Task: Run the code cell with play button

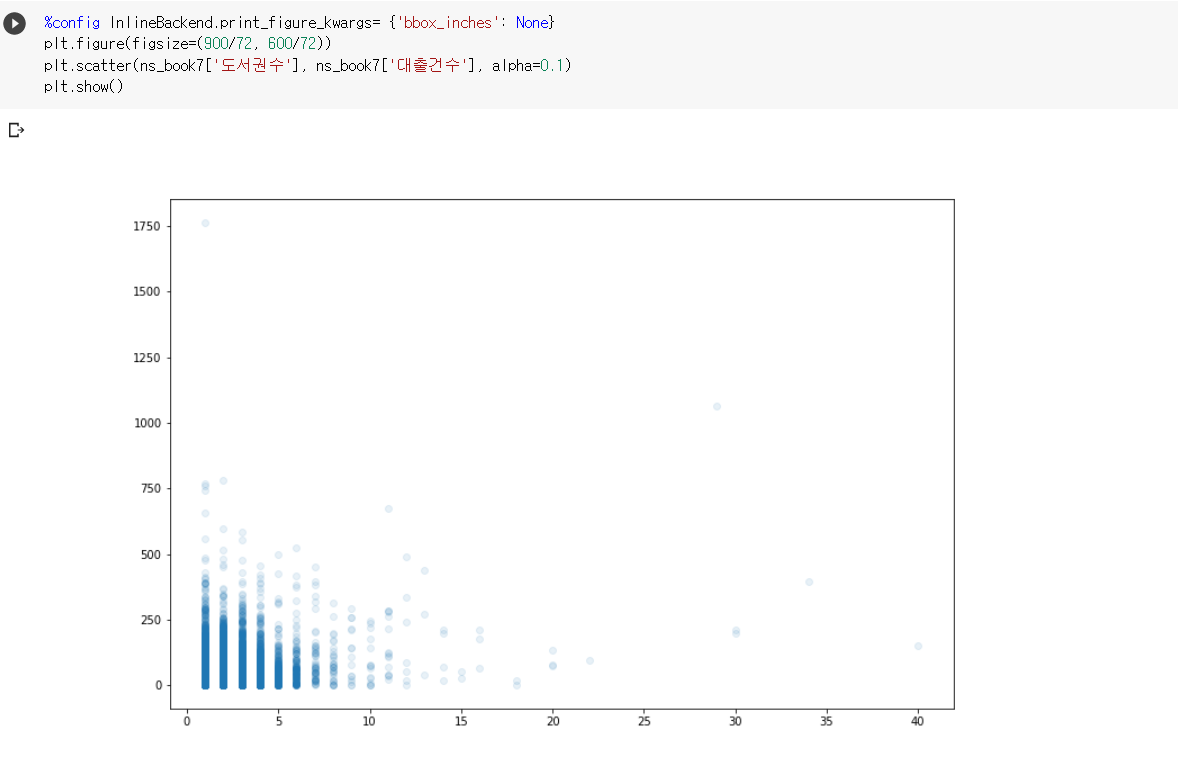Action: click(14, 23)
